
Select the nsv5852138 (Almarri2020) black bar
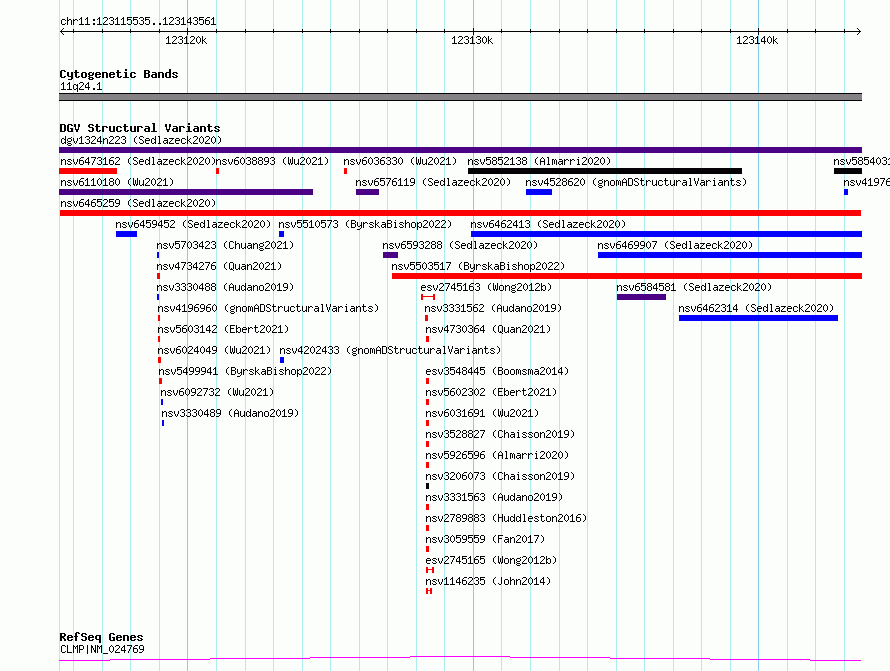point(605,171)
